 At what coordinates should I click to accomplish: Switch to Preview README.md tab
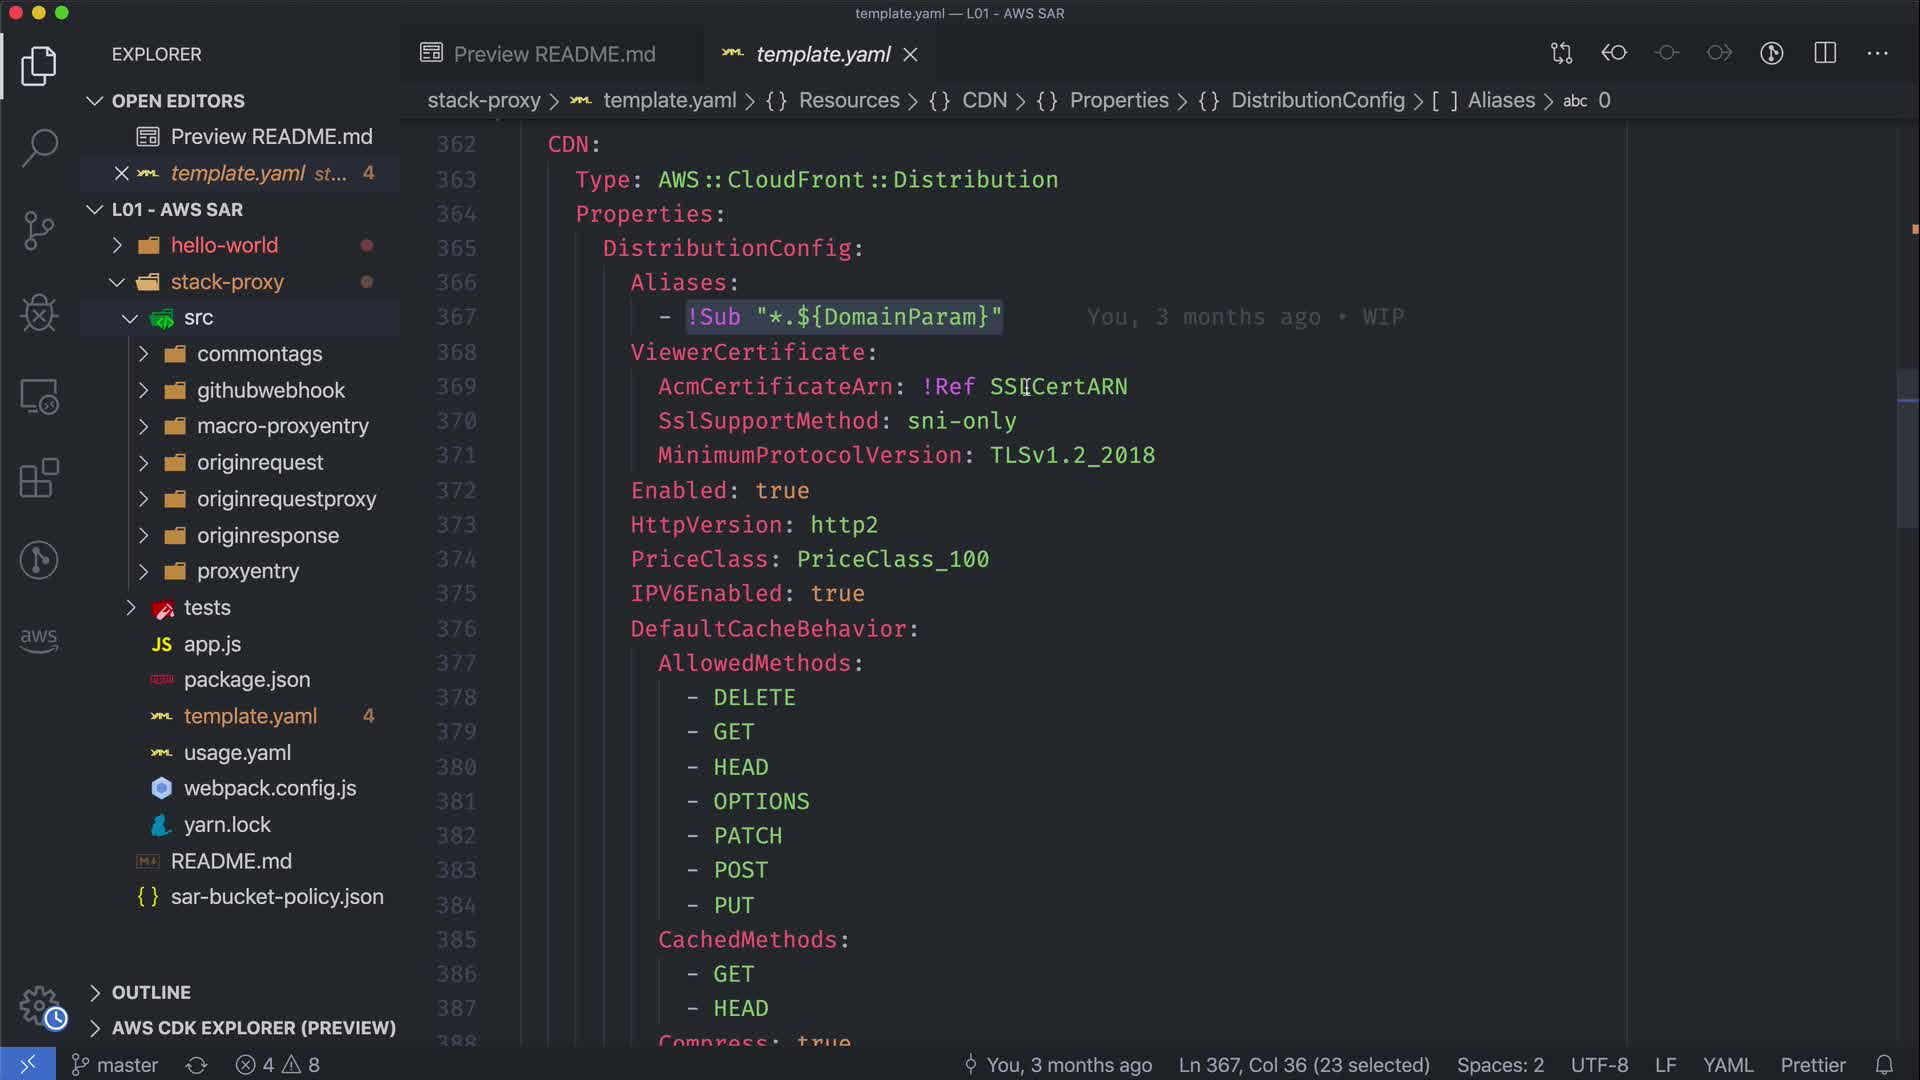point(553,54)
